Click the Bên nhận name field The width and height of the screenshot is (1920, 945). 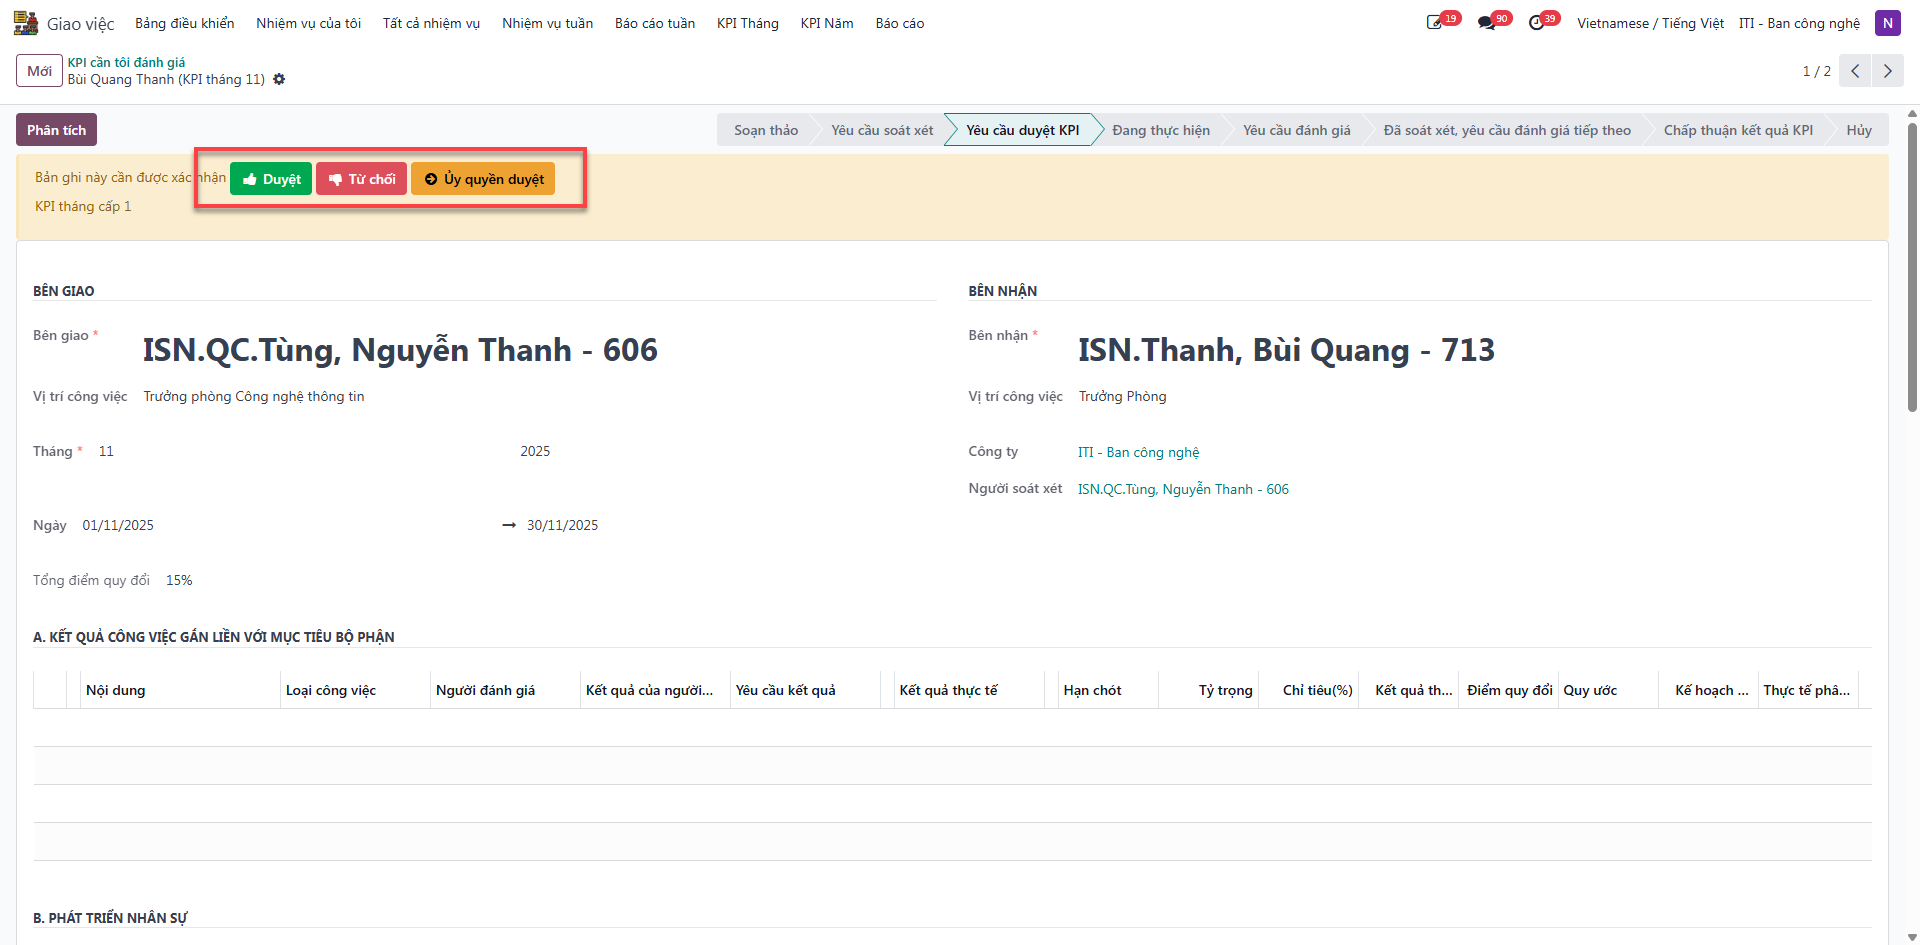1286,350
